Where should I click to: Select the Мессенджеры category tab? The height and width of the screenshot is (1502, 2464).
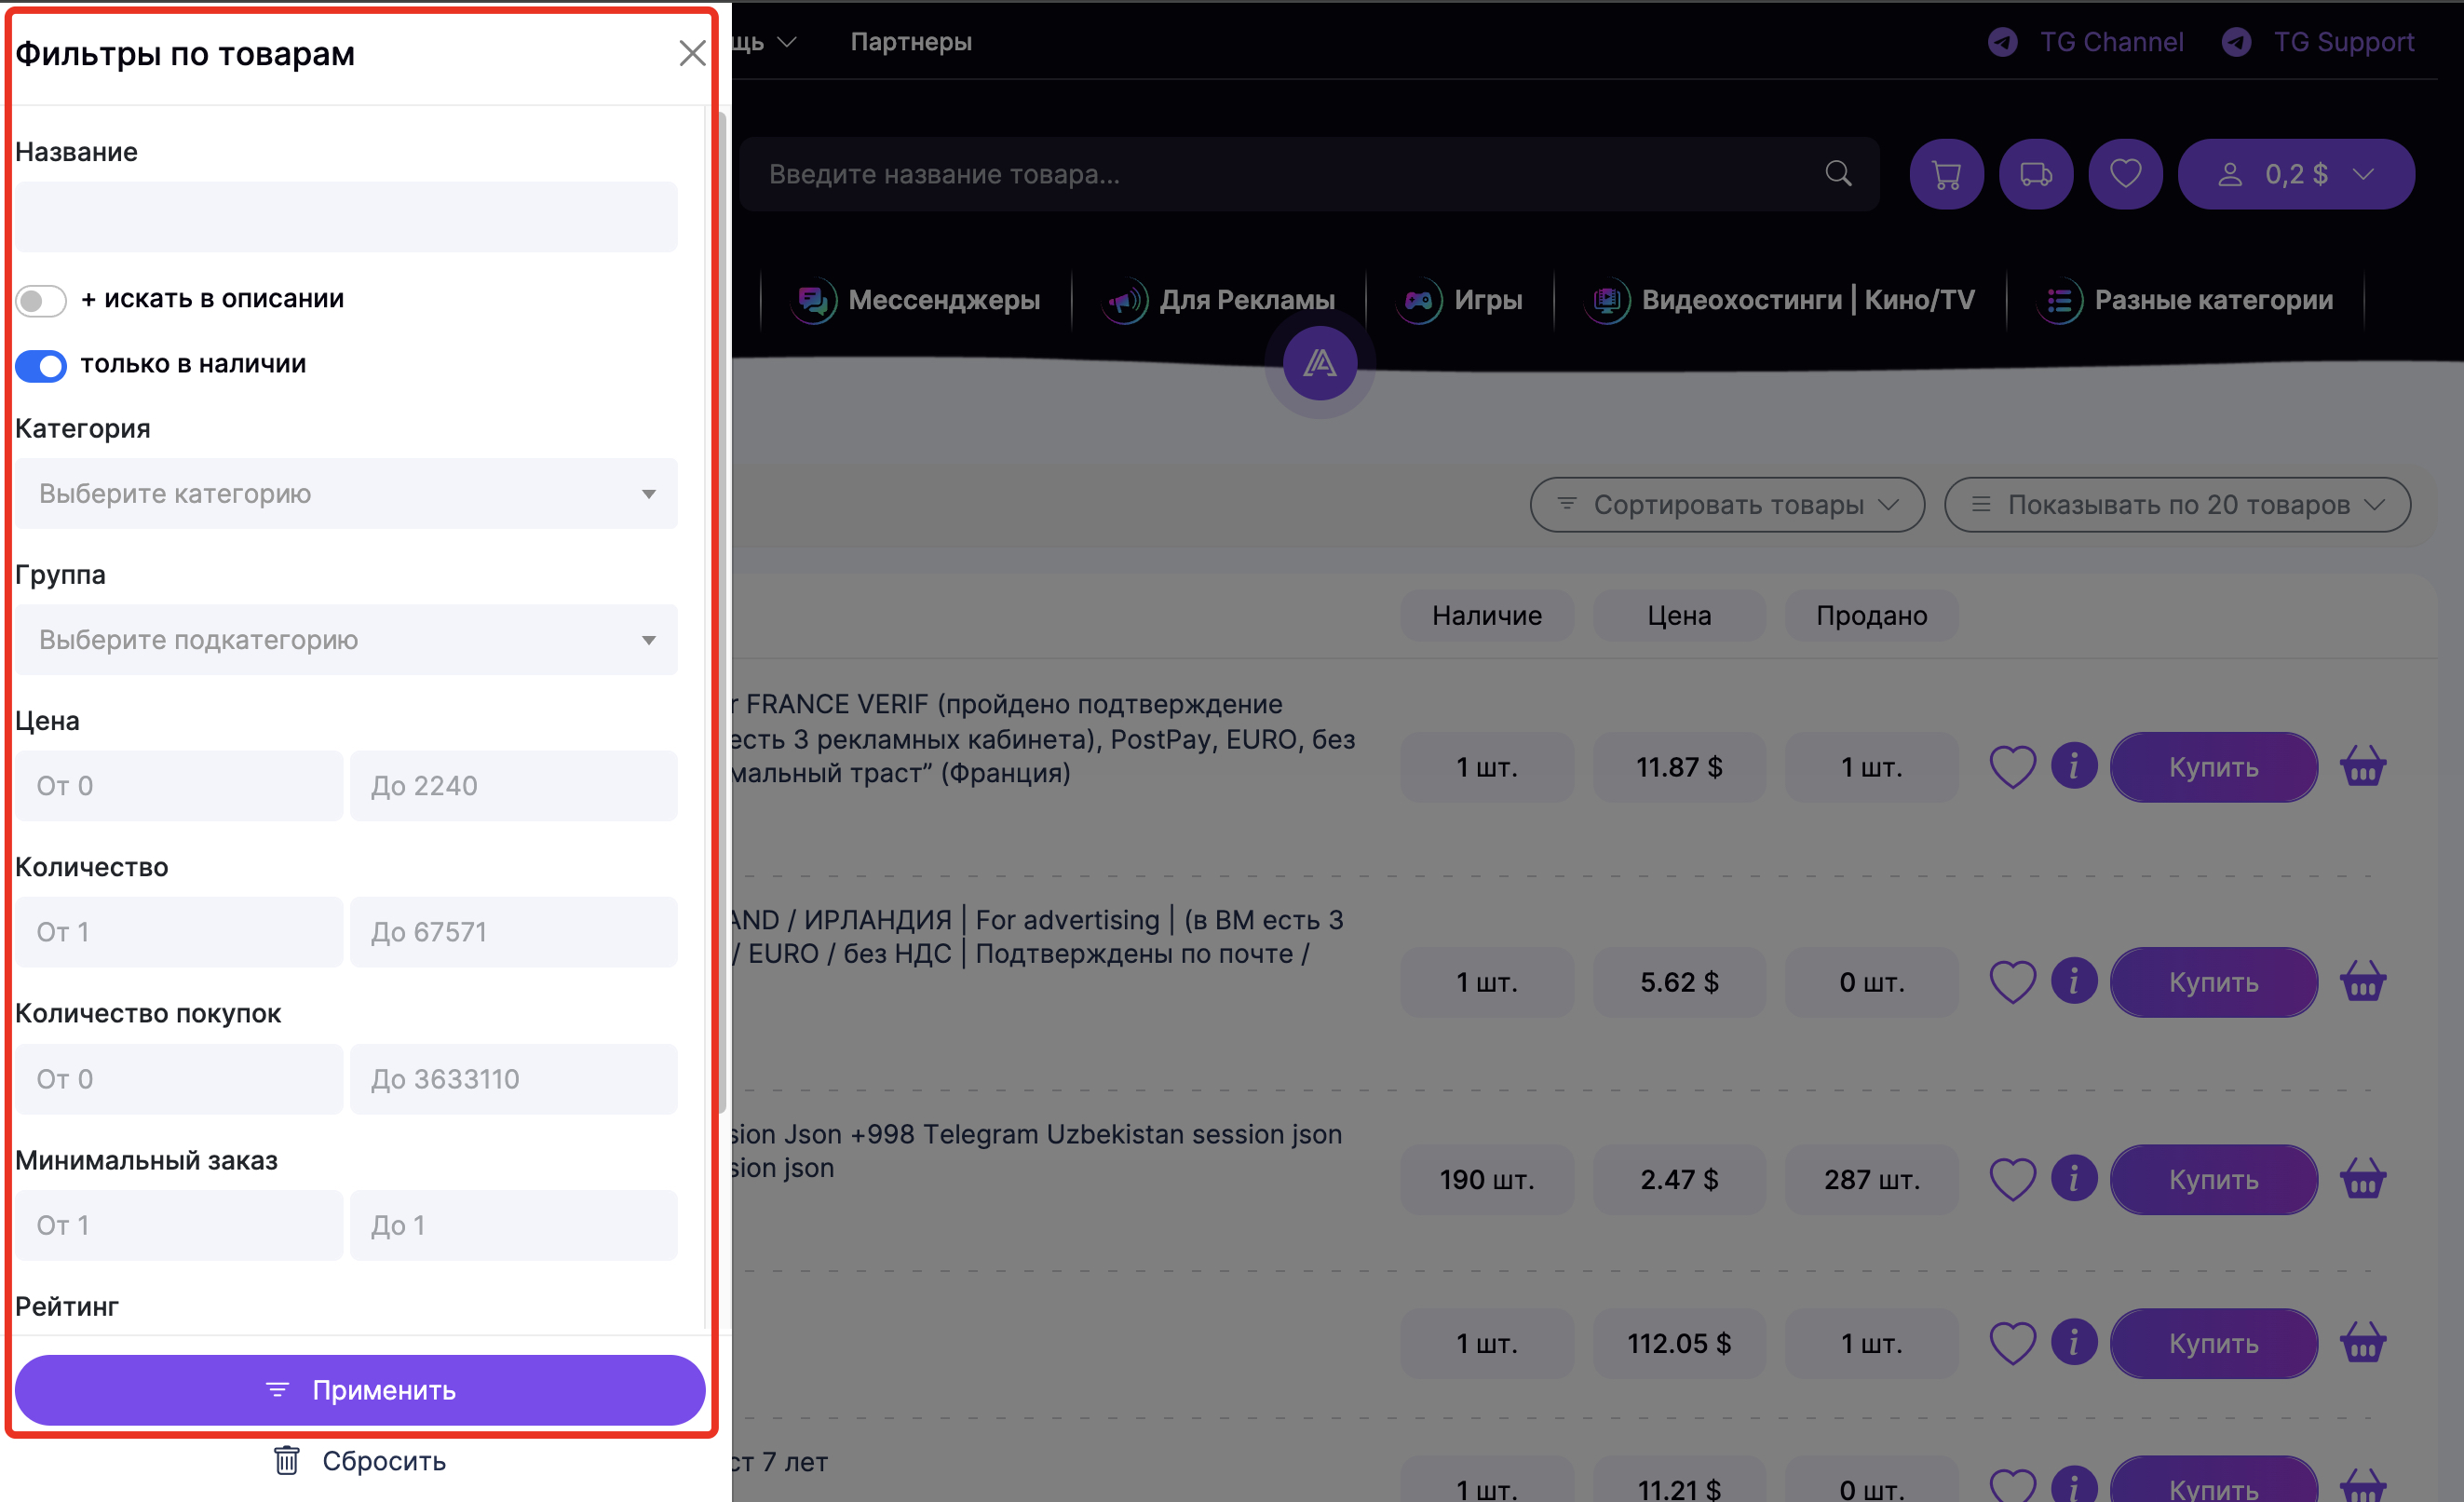click(916, 300)
